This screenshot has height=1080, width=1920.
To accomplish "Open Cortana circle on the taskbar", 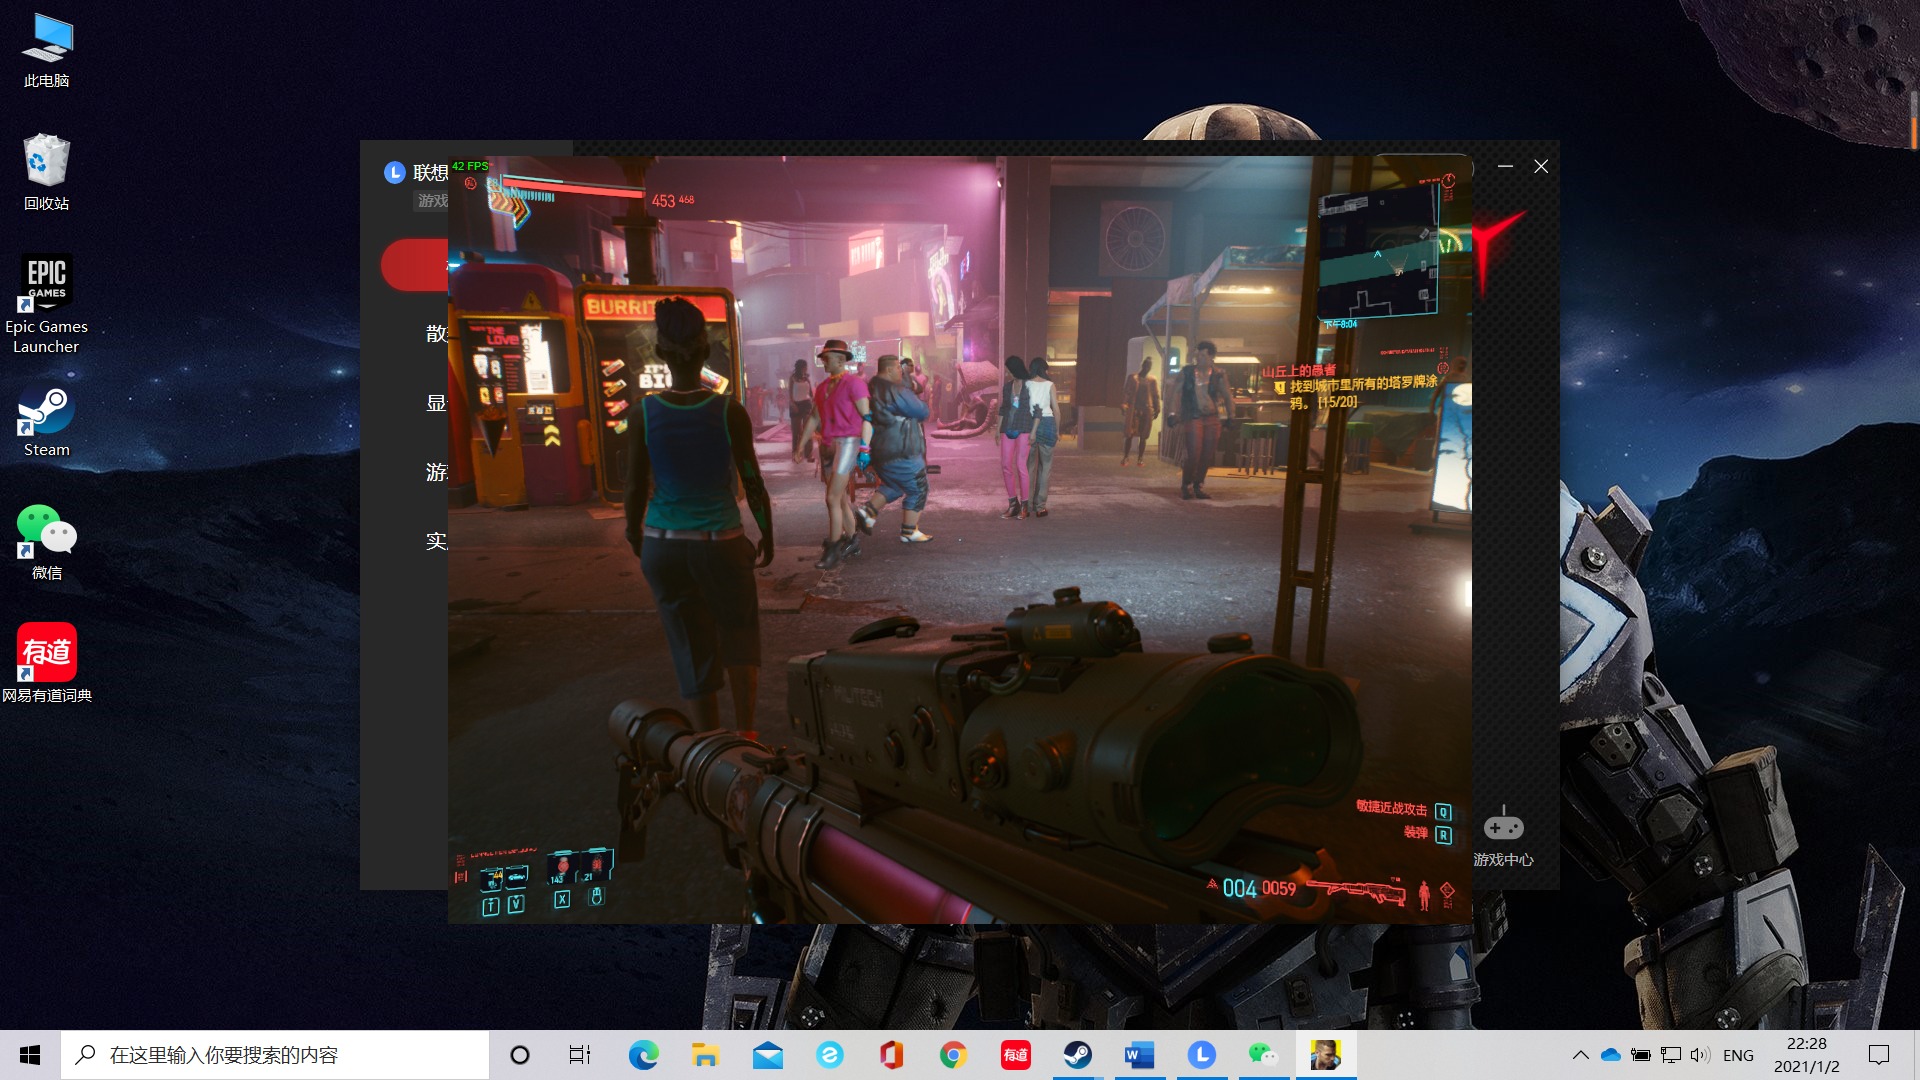I will click(519, 1055).
